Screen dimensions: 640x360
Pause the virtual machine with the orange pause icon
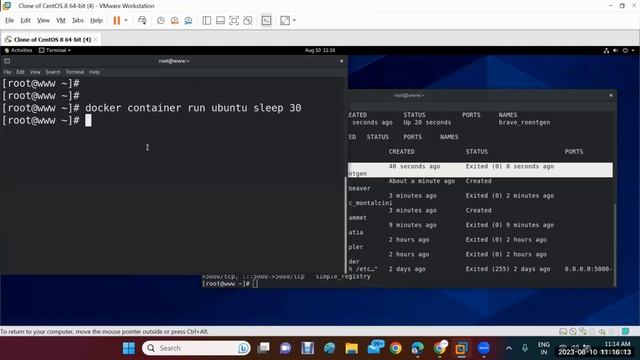click(x=117, y=20)
